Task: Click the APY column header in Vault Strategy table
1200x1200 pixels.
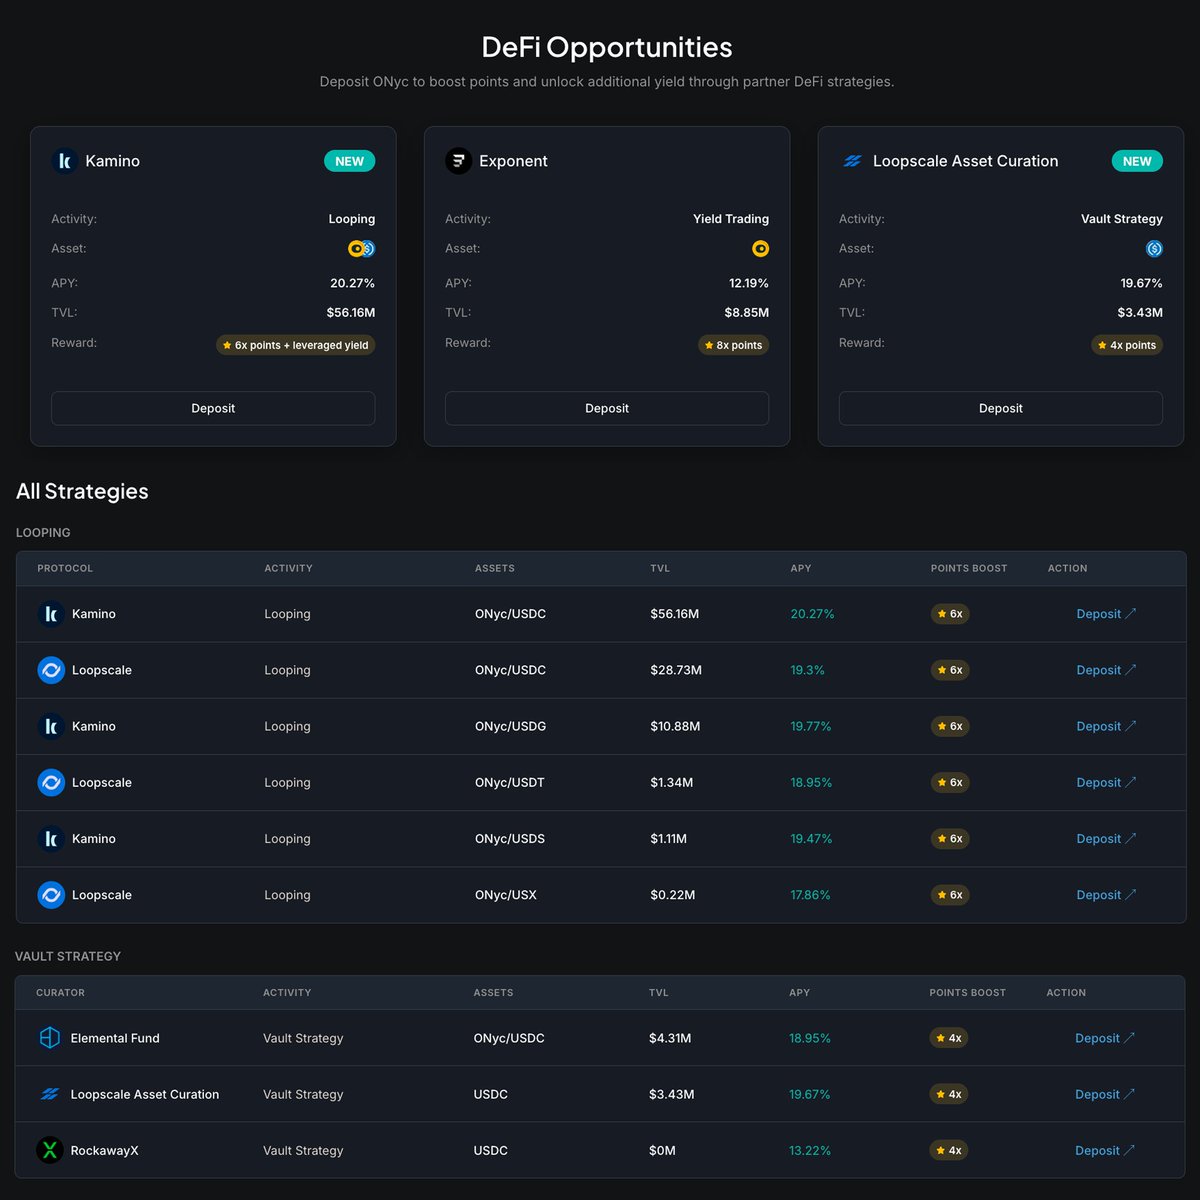Action: (799, 993)
